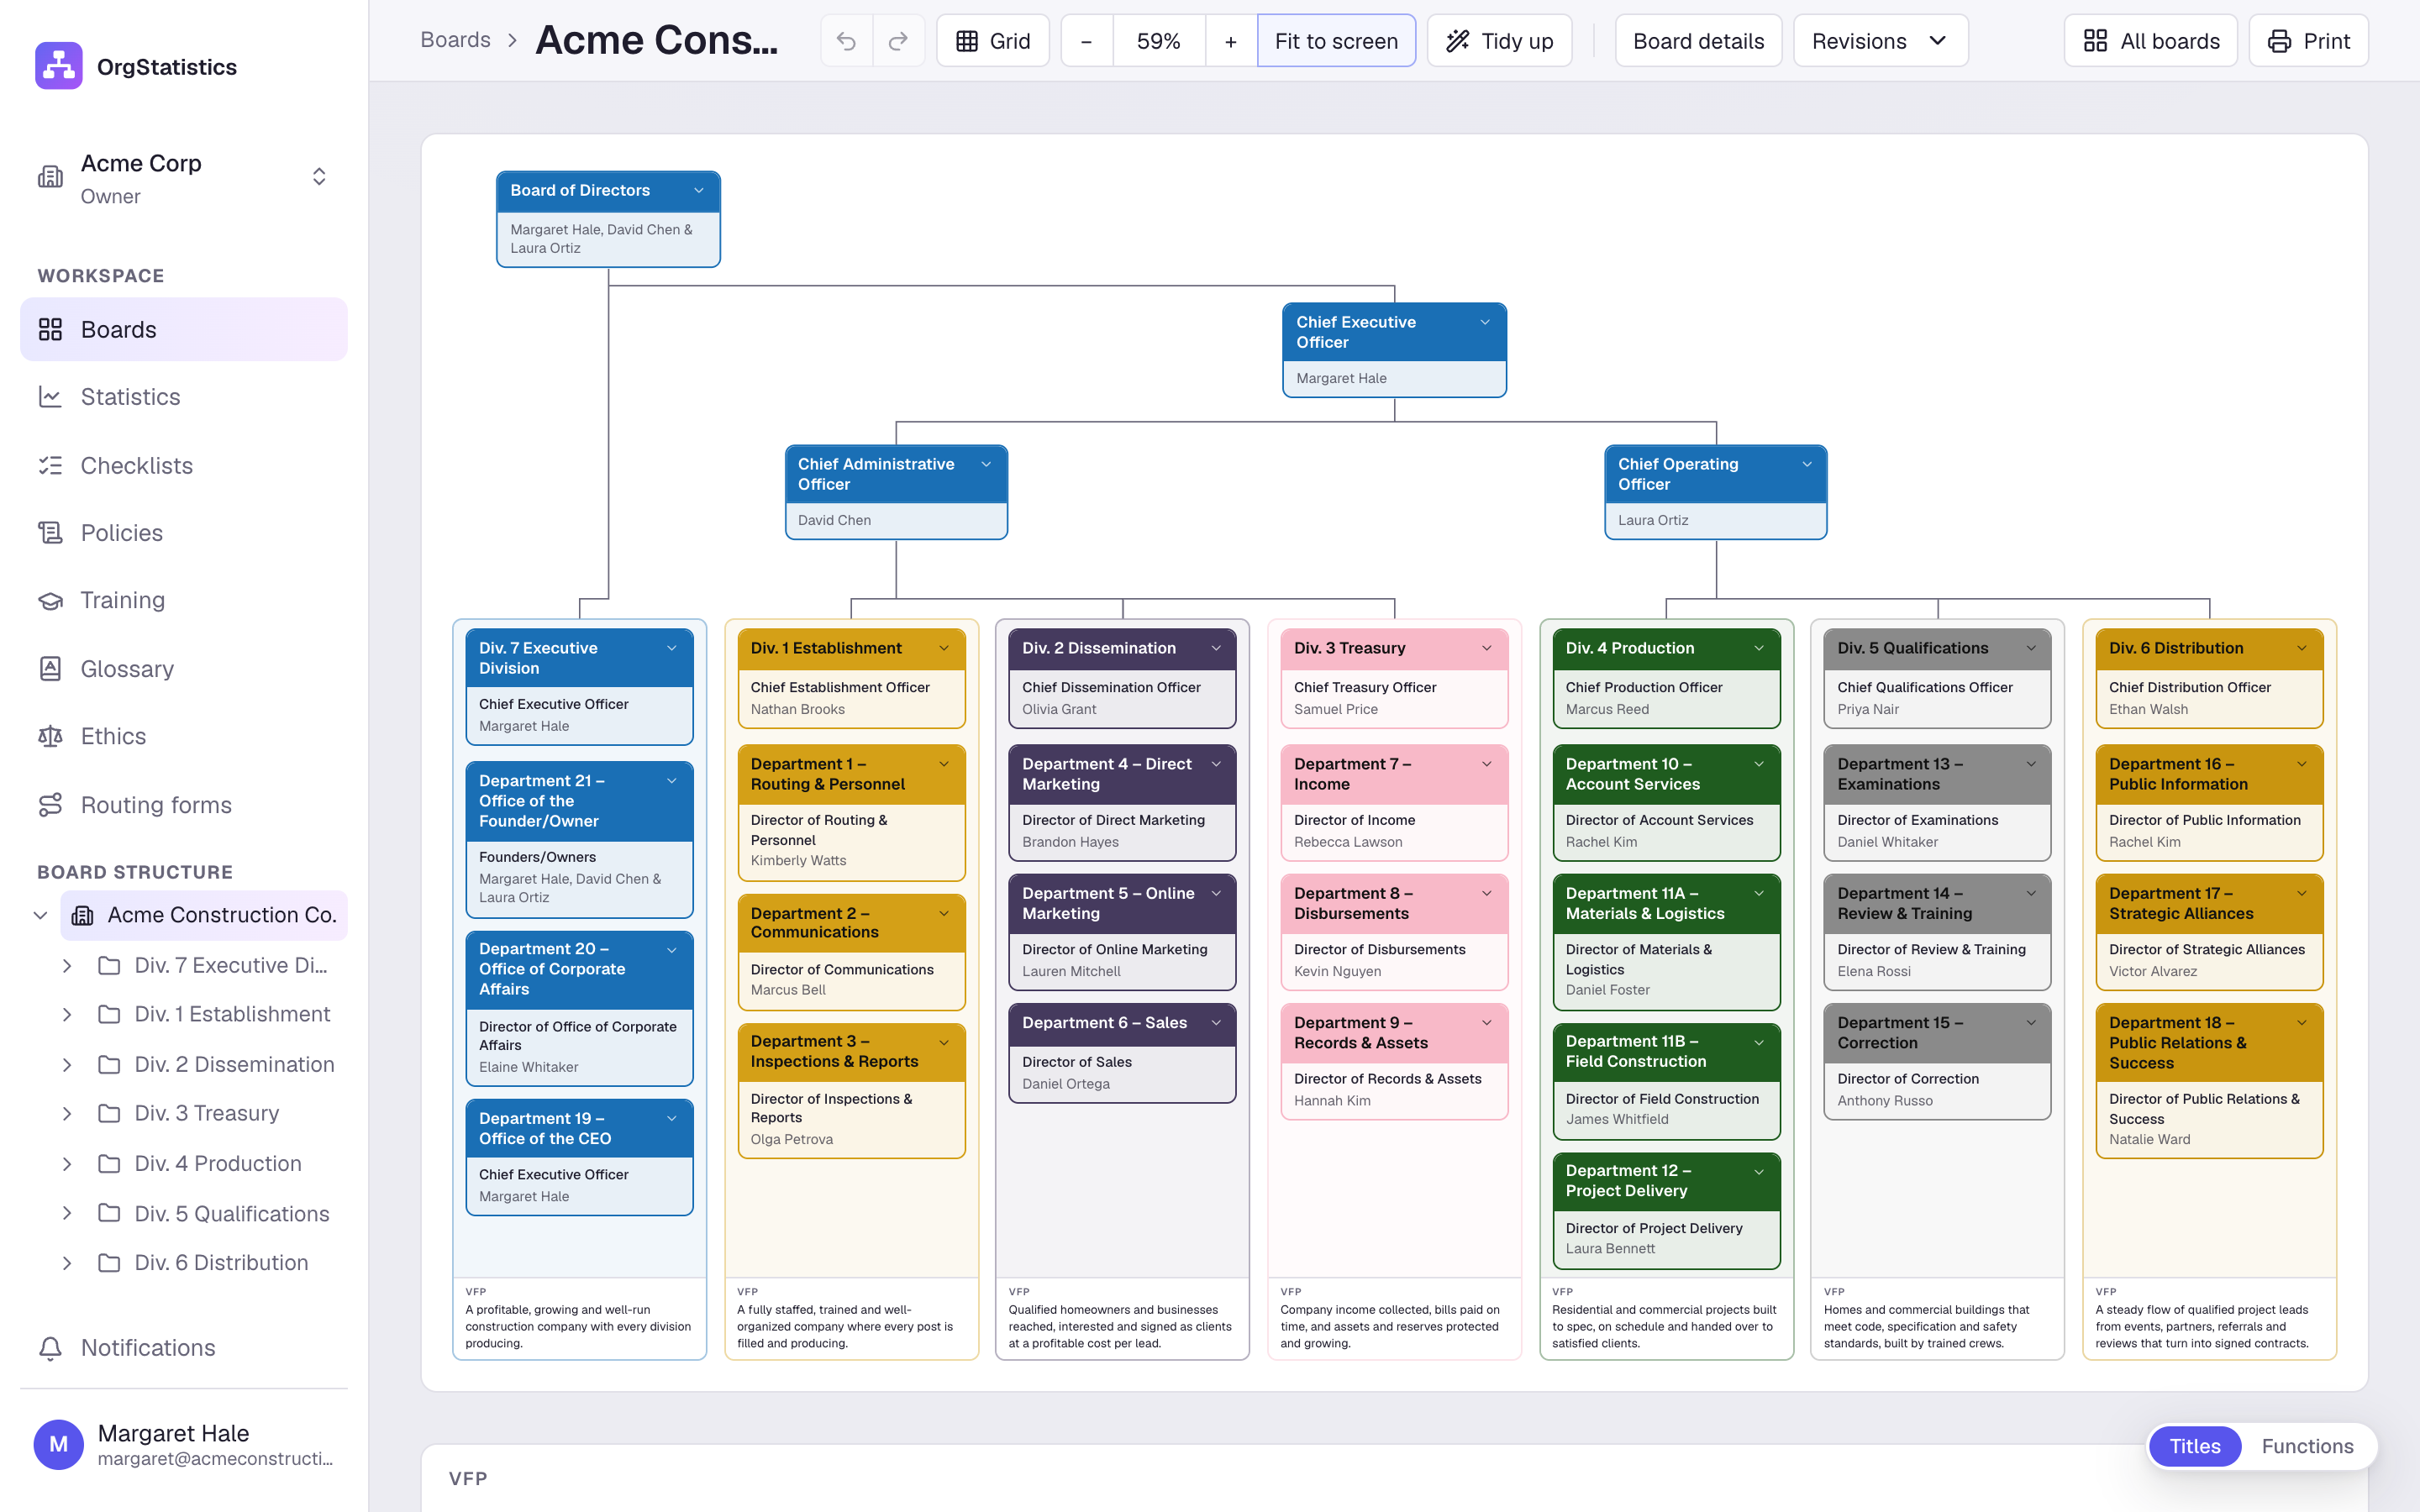The height and width of the screenshot is (1512, 2420).
Task: Click the Training graduation cap icon
Action: pos(50,600)
